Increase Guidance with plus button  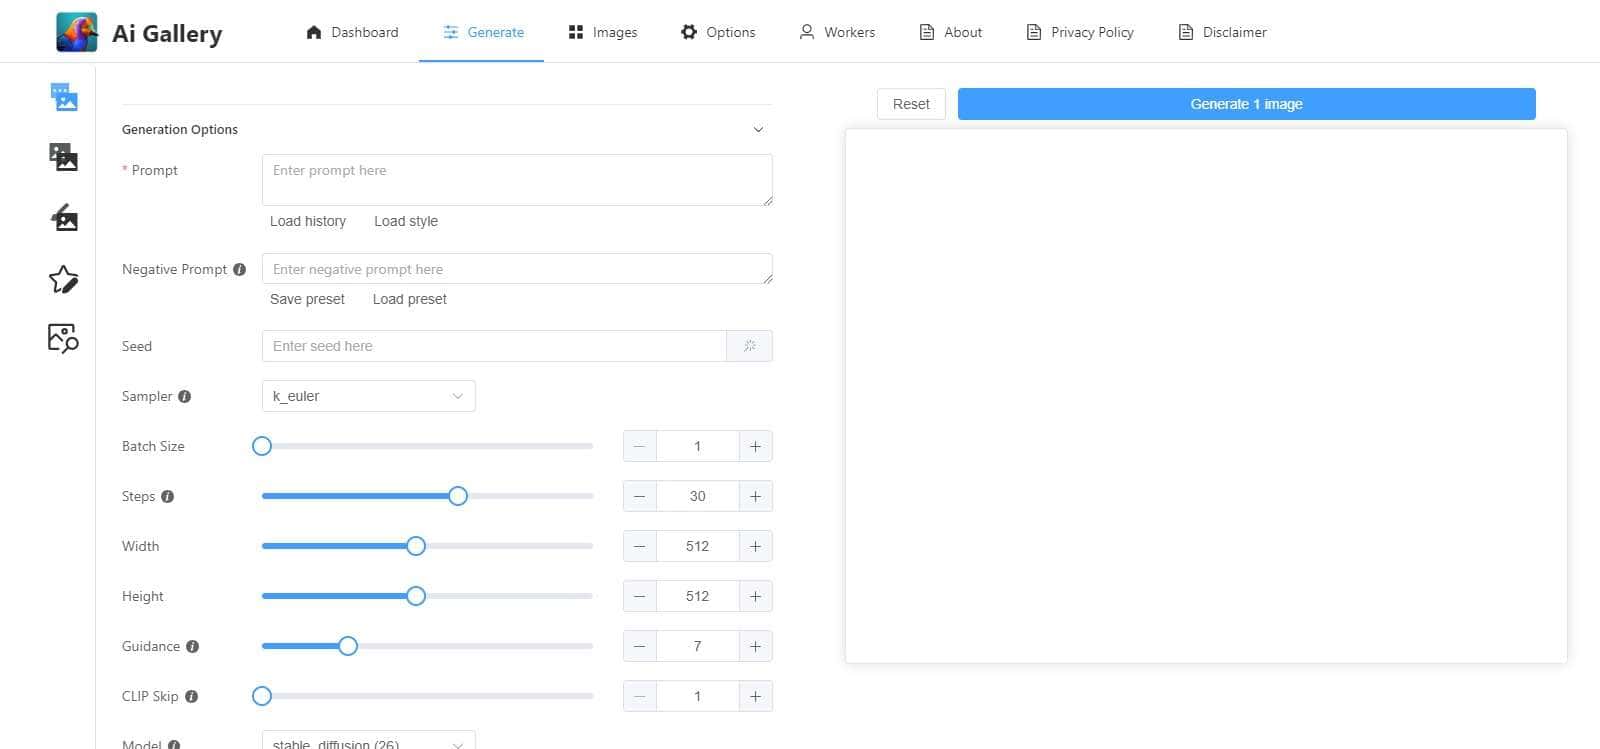point(755,646)
